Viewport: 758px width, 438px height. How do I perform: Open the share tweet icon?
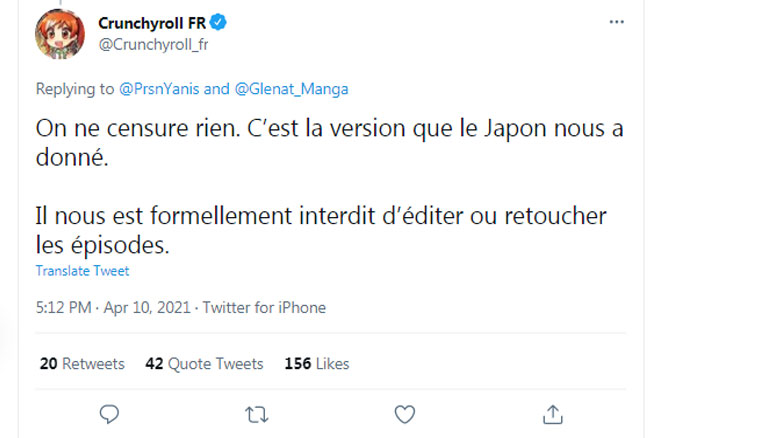552,413
